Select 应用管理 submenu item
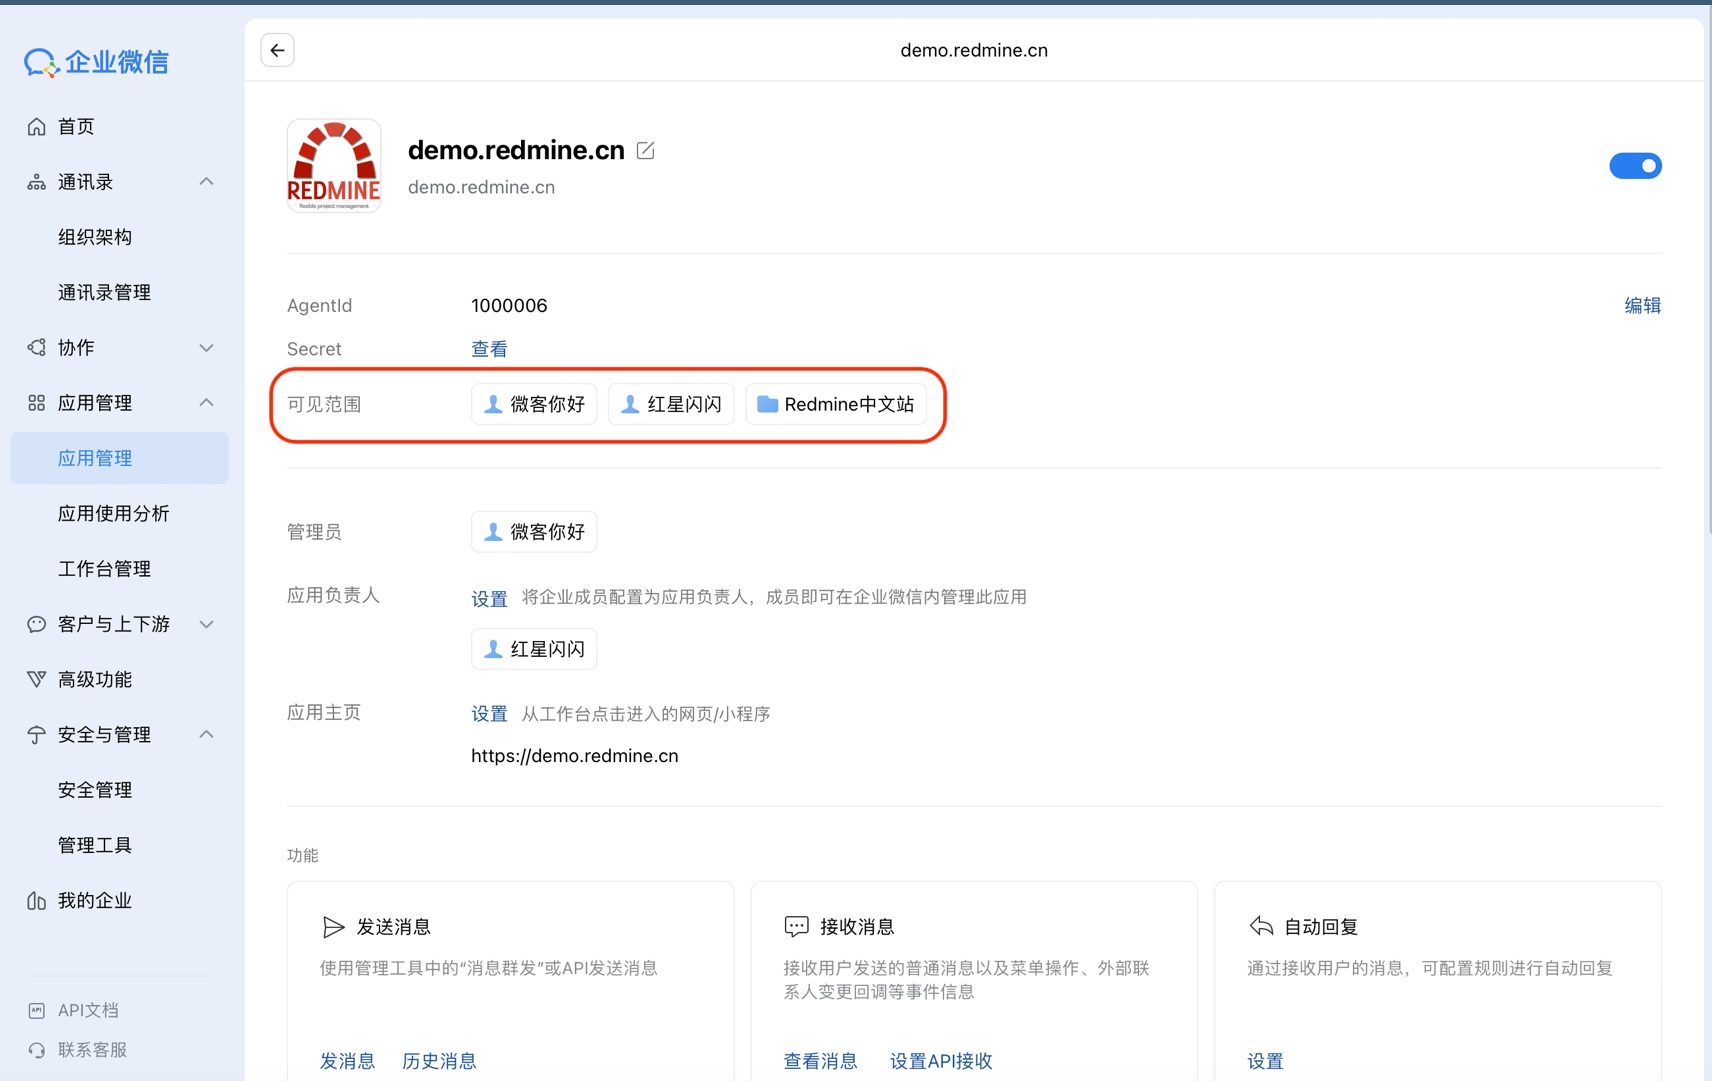 (120, 458)
